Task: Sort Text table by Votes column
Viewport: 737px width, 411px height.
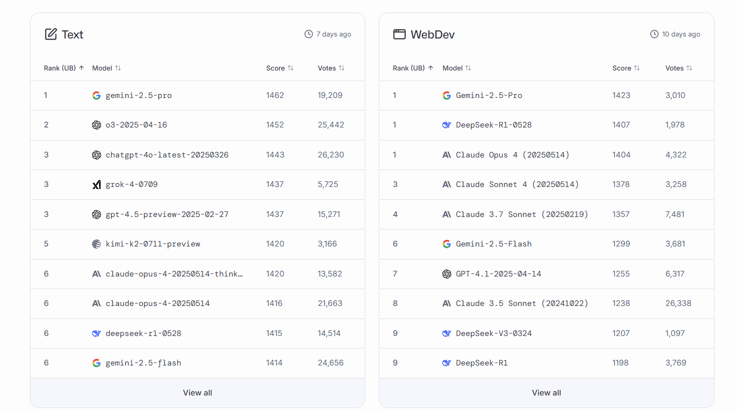Action: coord(330,68)
